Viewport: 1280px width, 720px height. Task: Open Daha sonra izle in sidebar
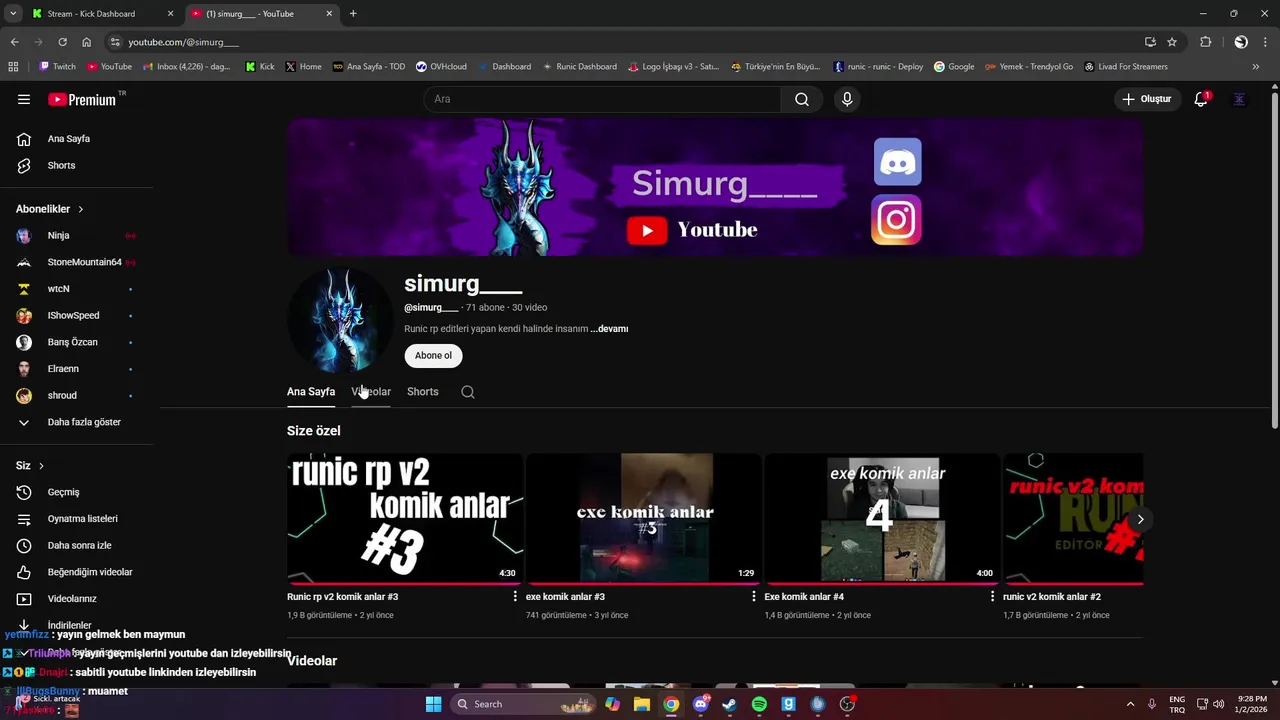[77, 545]
